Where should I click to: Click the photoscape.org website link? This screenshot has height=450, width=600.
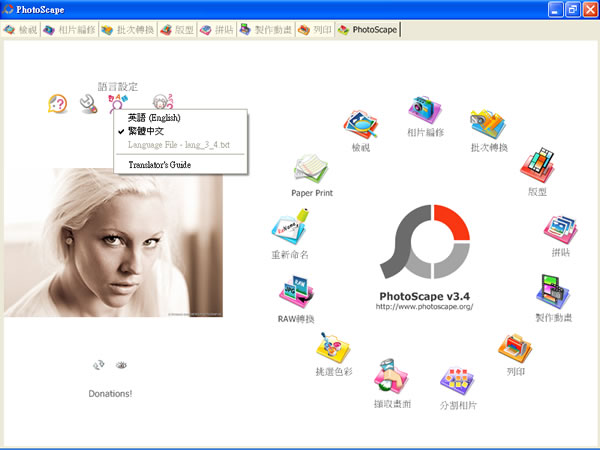[x=424, y=306]
